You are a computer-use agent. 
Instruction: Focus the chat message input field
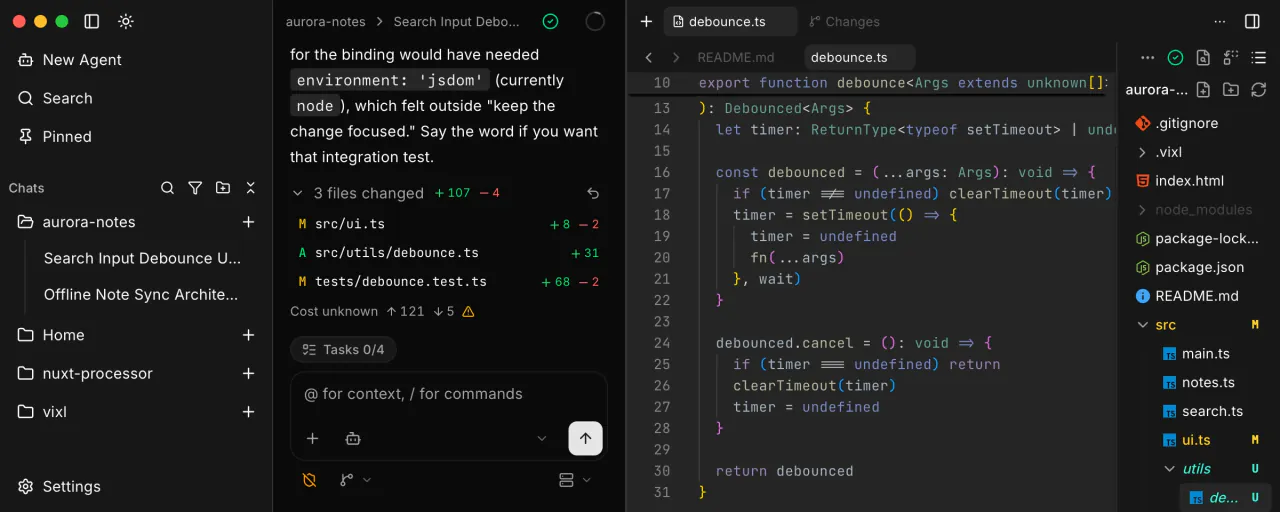click(449, 394)
